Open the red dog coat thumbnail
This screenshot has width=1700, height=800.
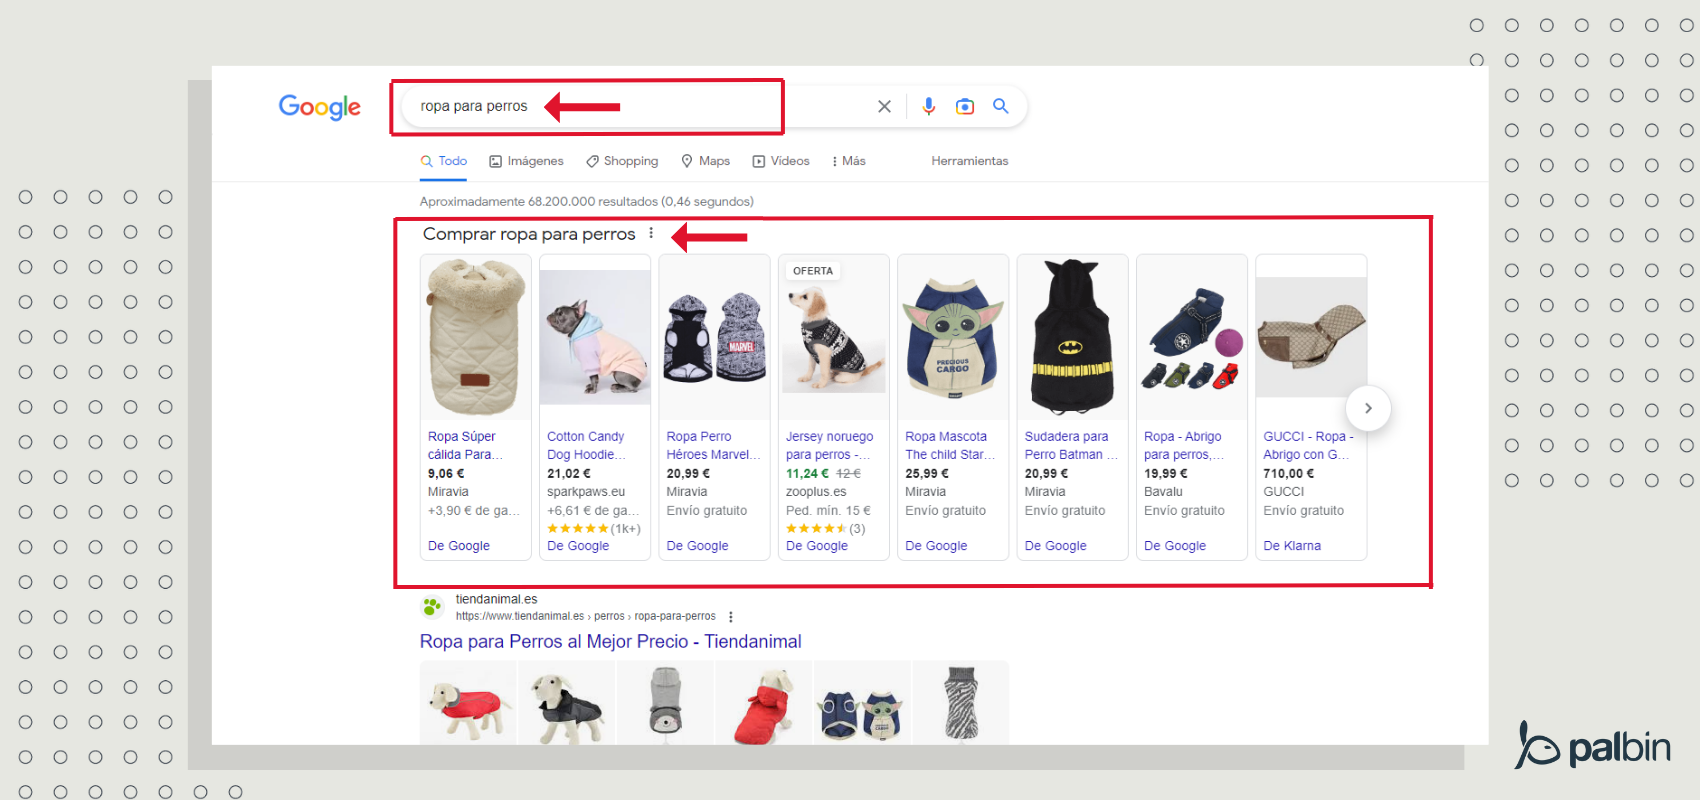468,704
